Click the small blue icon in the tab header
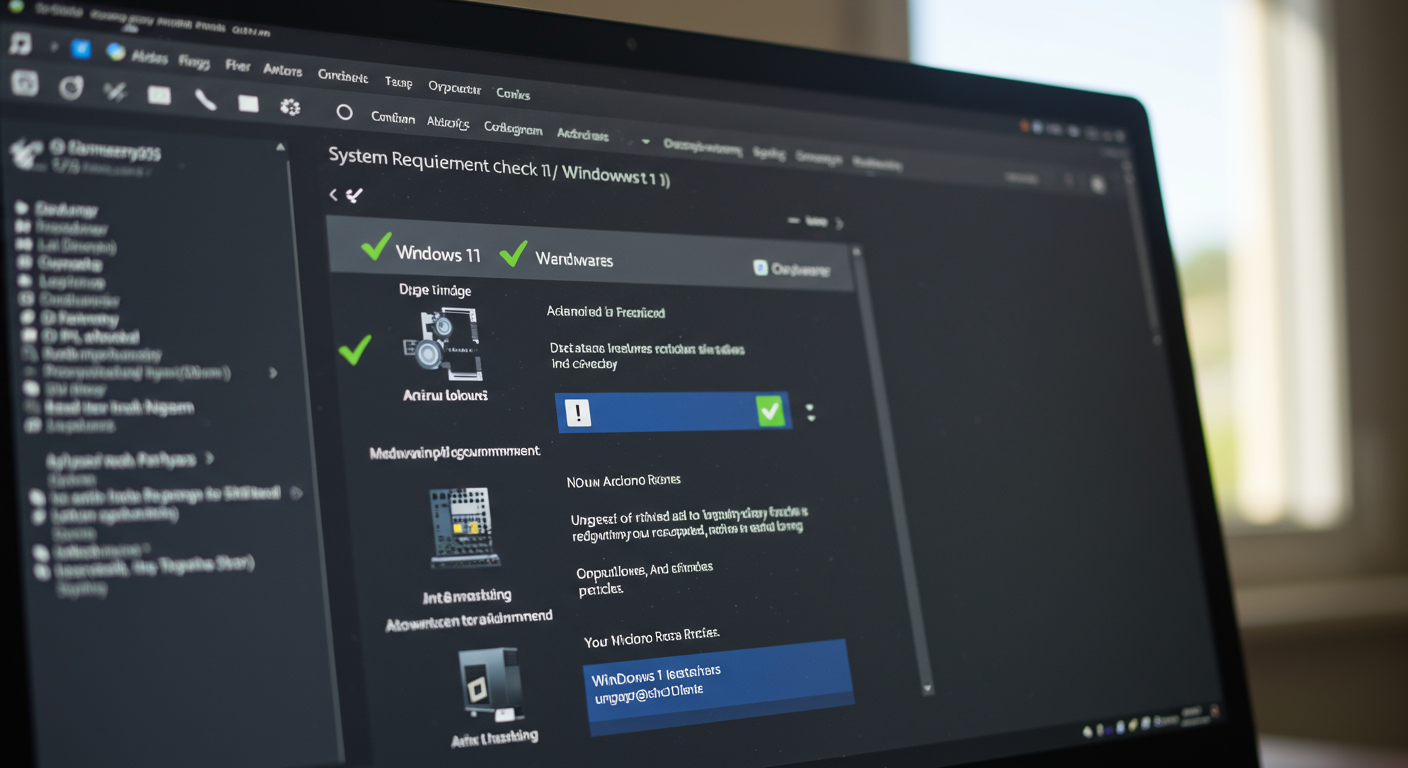 pos(760,268)
